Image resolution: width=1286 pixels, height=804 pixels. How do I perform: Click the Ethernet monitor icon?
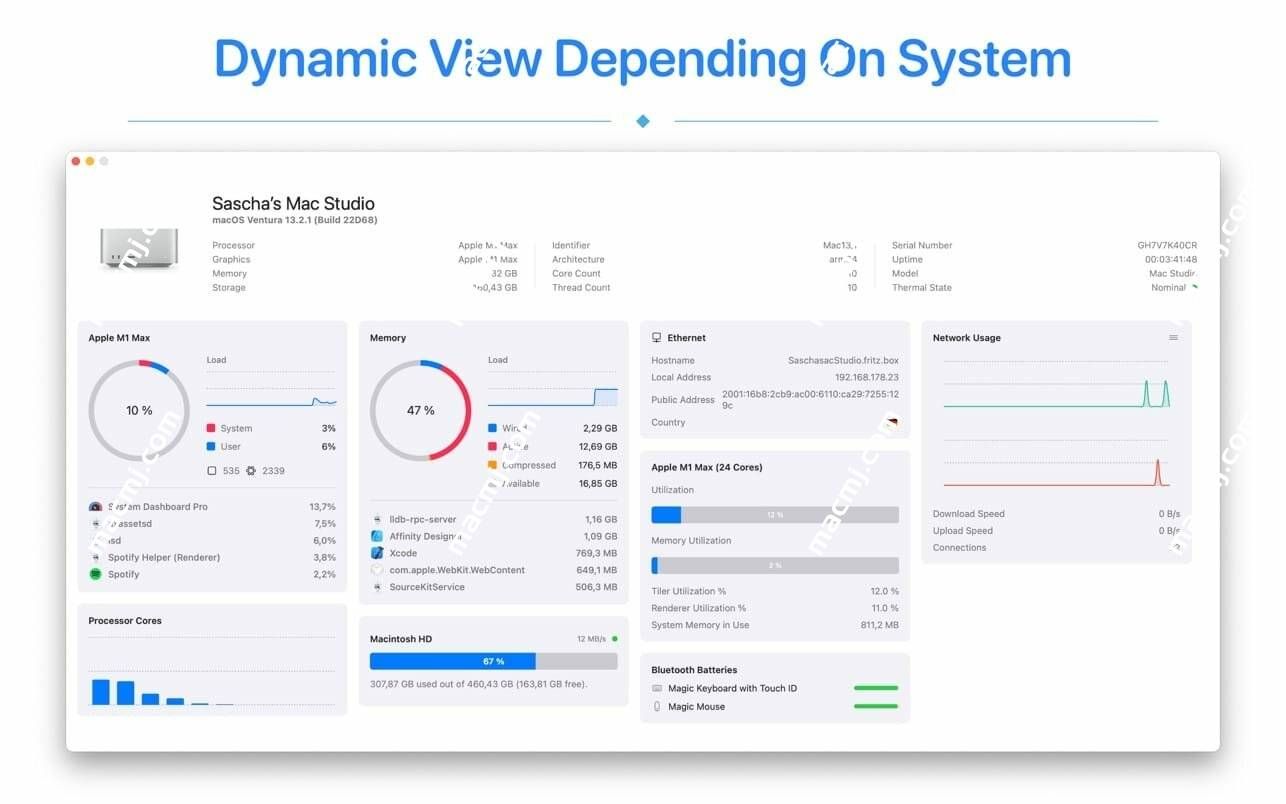[x=656, y=338]
